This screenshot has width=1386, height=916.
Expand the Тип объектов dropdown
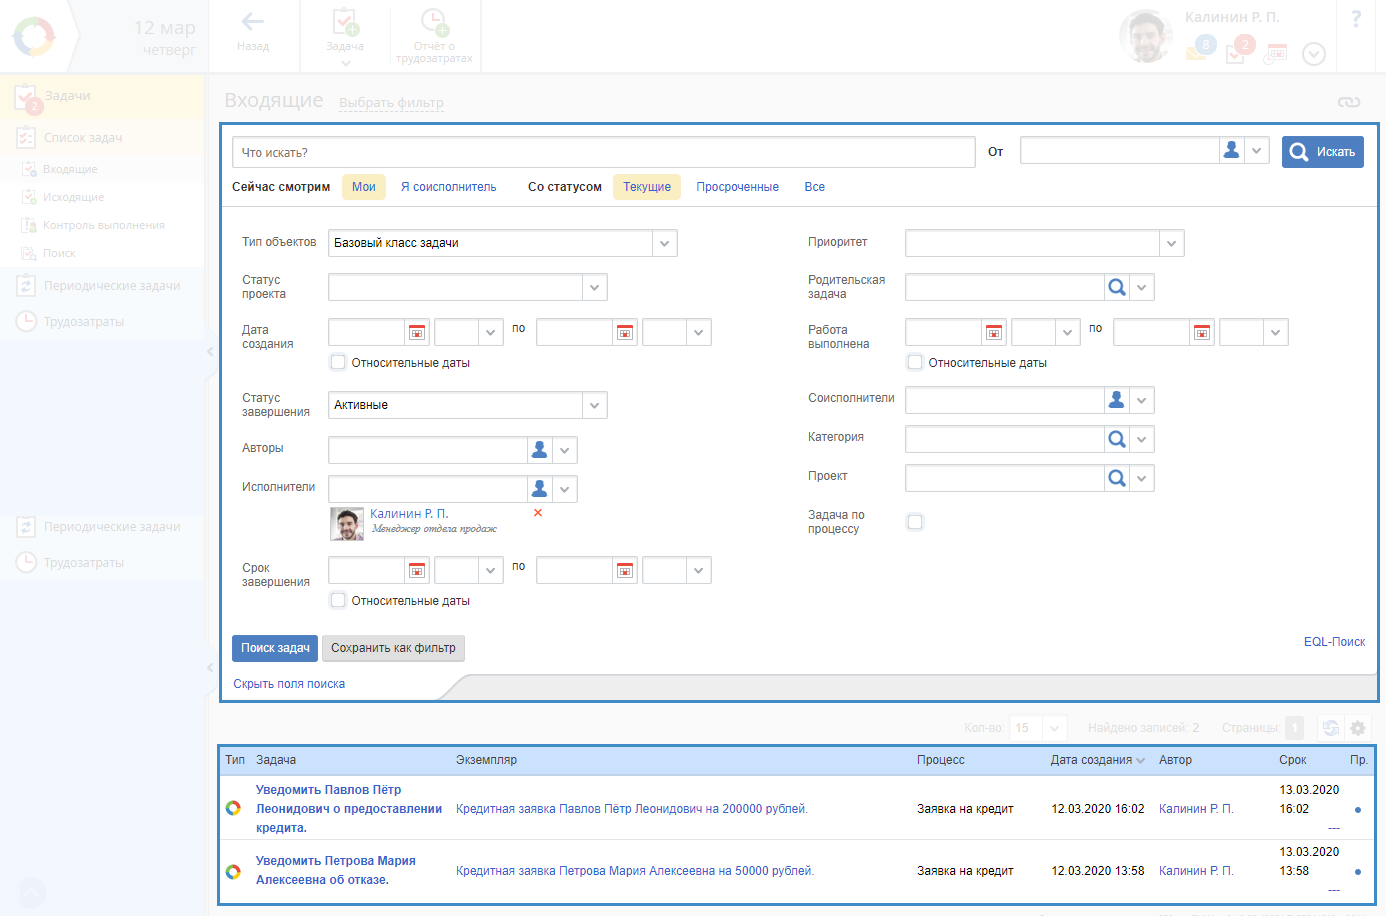665,243
